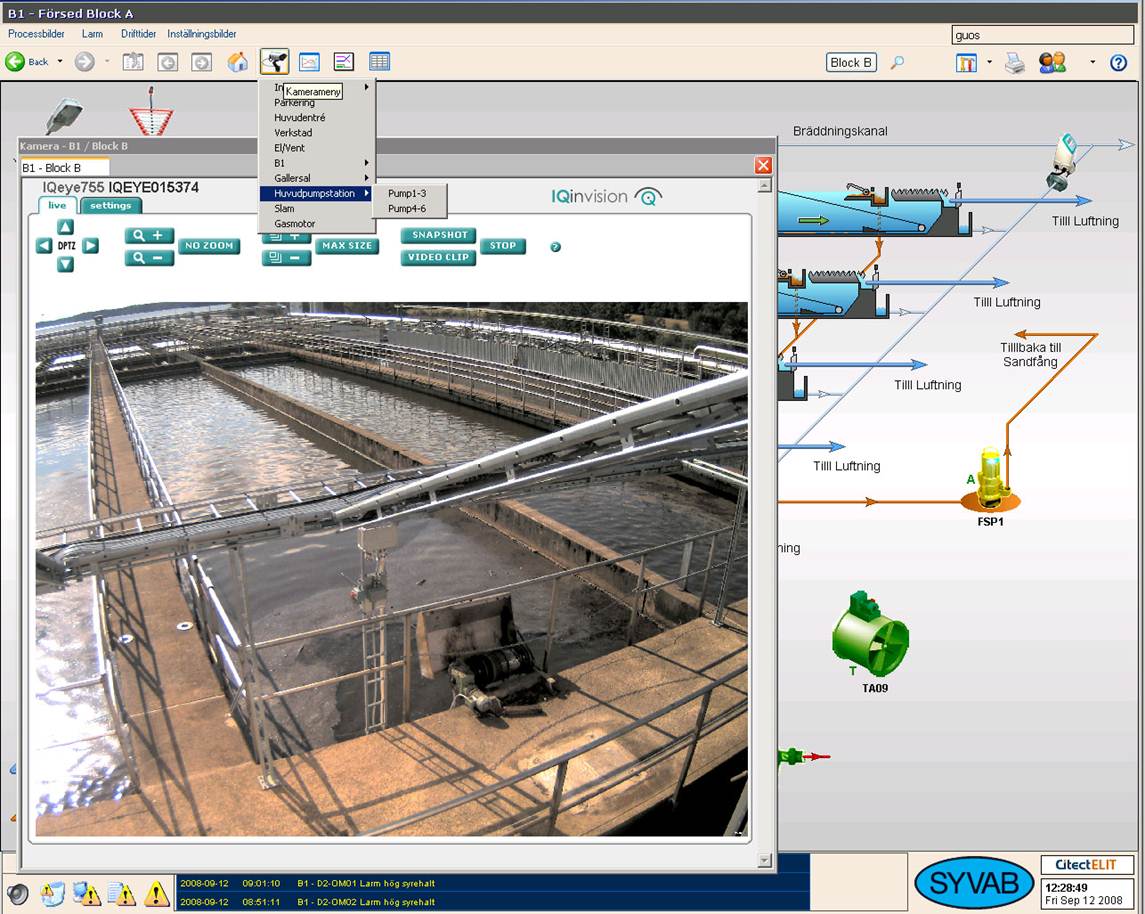Click the username input field

coord(1042,35)
